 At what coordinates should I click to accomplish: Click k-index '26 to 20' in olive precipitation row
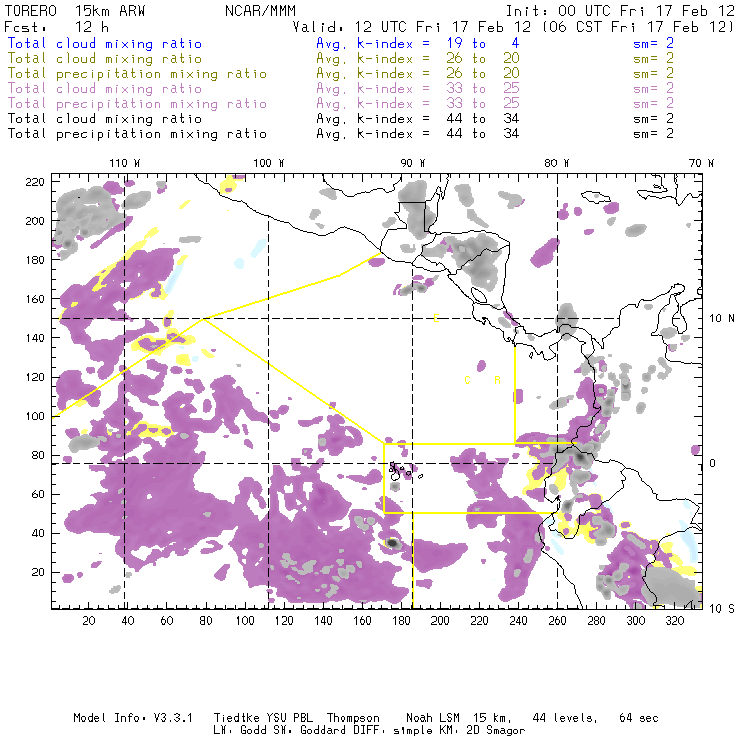click(483, 74)
